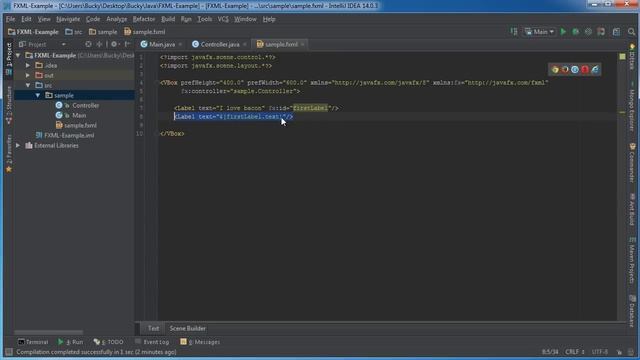Click the yellow warning stripe on editor scrollbar
This screenshot has height=360, width=640.
coord(622,112)
